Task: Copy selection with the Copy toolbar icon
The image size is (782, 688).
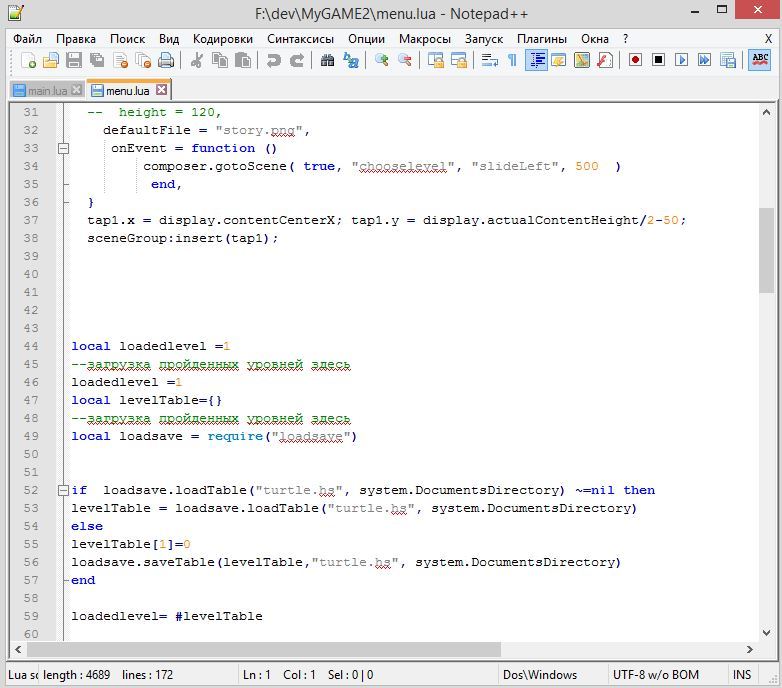Action: pyautogui.click(x=219, y=60)
